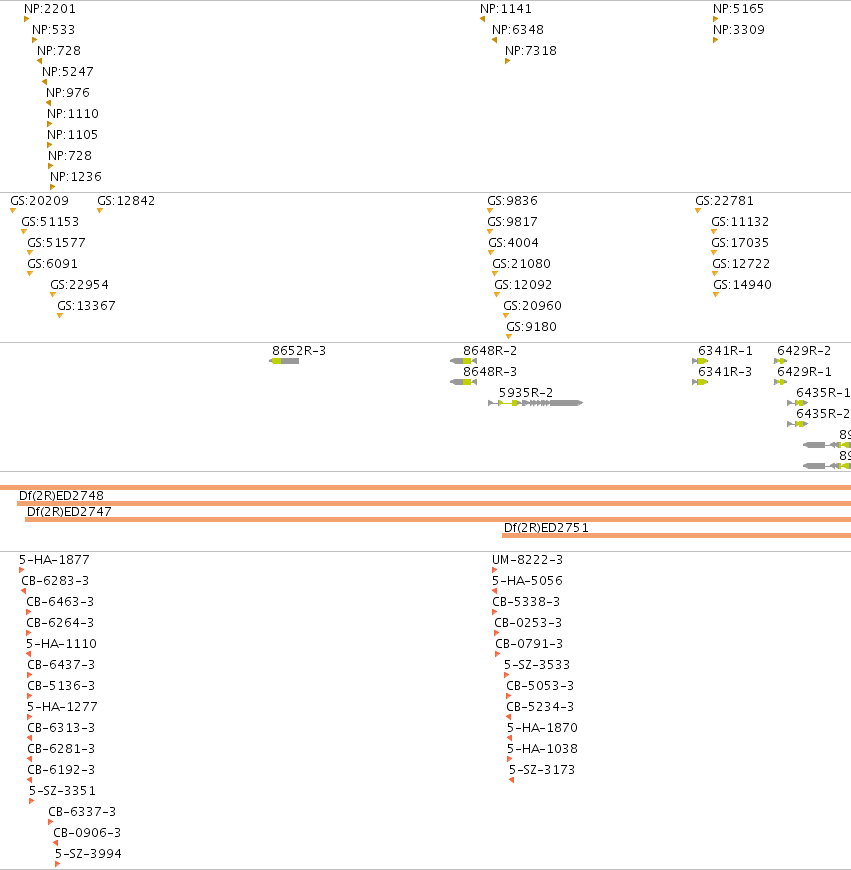Click the NP:533 insertion triangle
The width and height of the screenshot is (851, 870).
click(34, 41)
